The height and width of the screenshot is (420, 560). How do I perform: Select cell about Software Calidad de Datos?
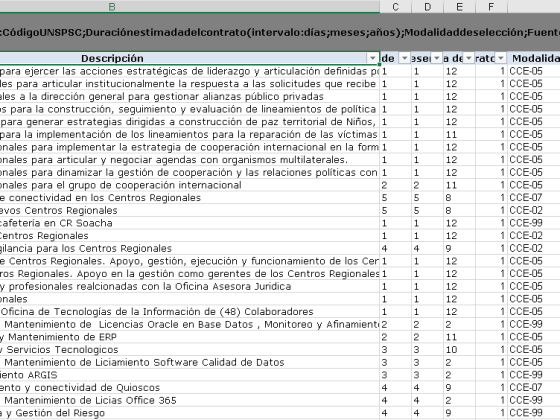[190, 362]
